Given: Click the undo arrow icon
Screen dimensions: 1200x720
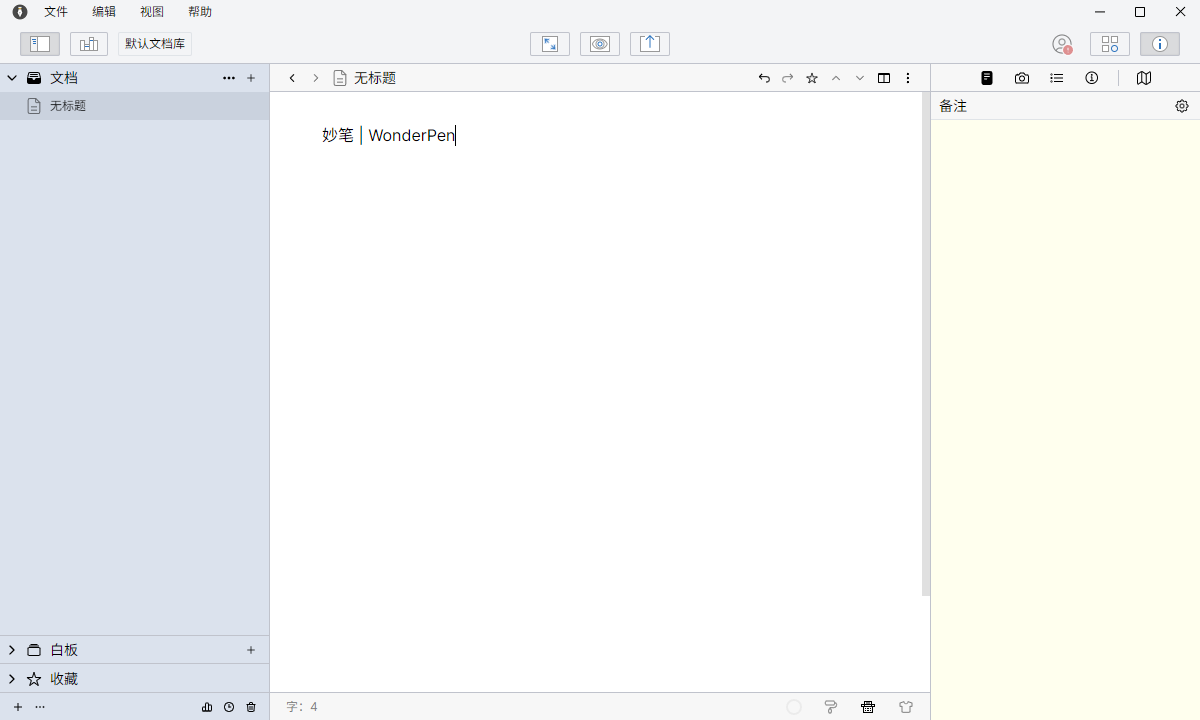Looking at the screenshot, I should pyautogui.click(x=764, y=78).
